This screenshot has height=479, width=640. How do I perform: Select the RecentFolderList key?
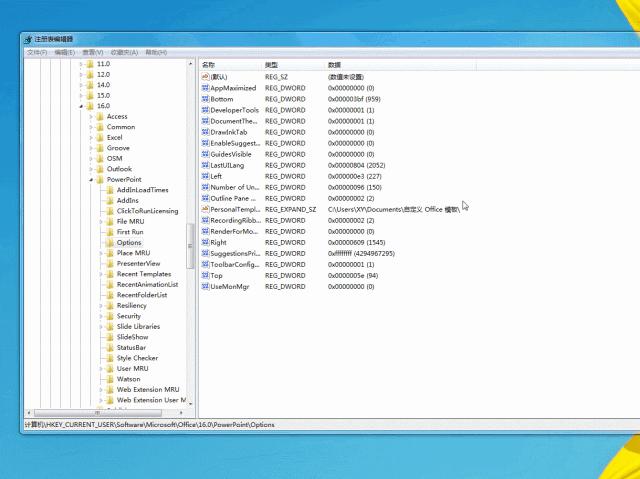click(x=142, y=295)
